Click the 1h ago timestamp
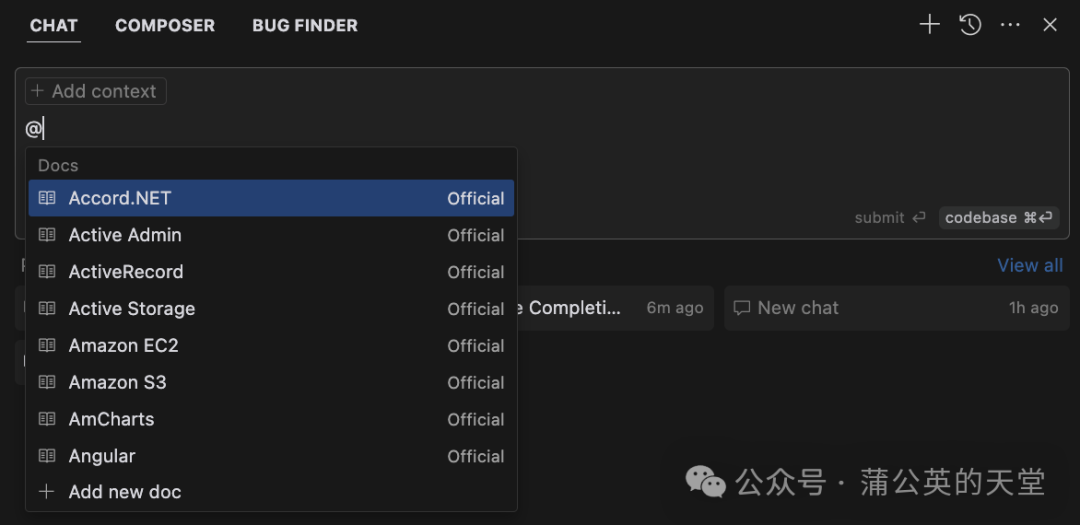The height and width of the screenshot is (525, 1080). click(x=1033, y=308)
